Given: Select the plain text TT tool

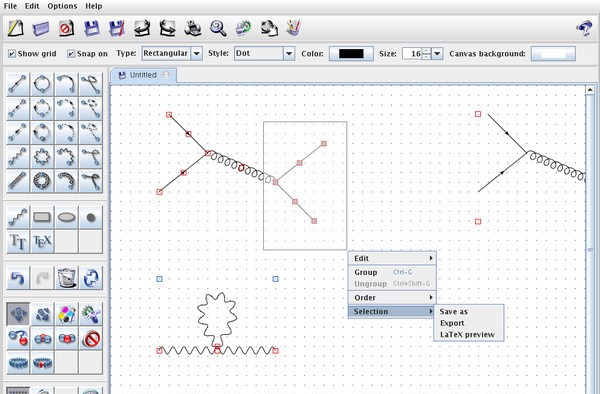Looking at the screenshot, I should tap(18, 241).
